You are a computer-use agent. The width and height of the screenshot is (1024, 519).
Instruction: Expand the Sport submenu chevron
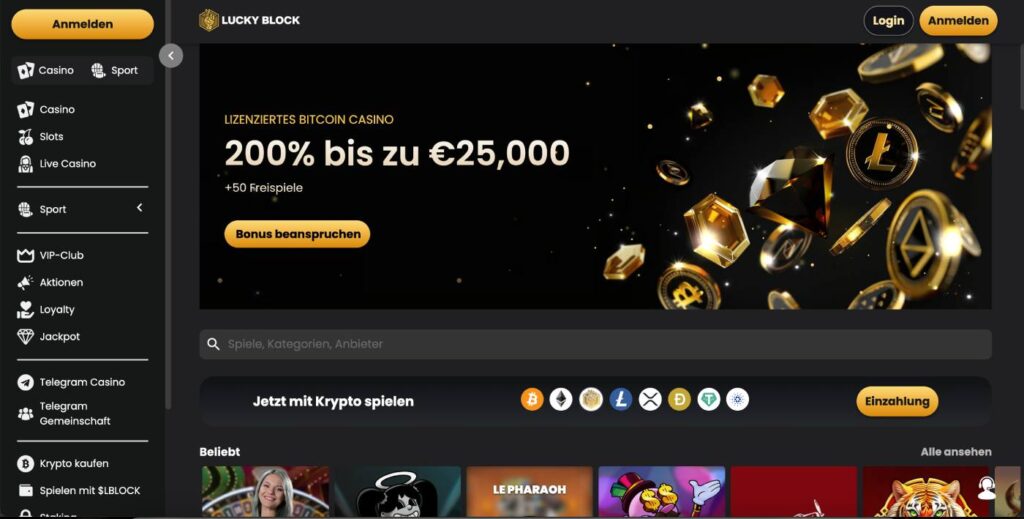click(x=139, y=208)
